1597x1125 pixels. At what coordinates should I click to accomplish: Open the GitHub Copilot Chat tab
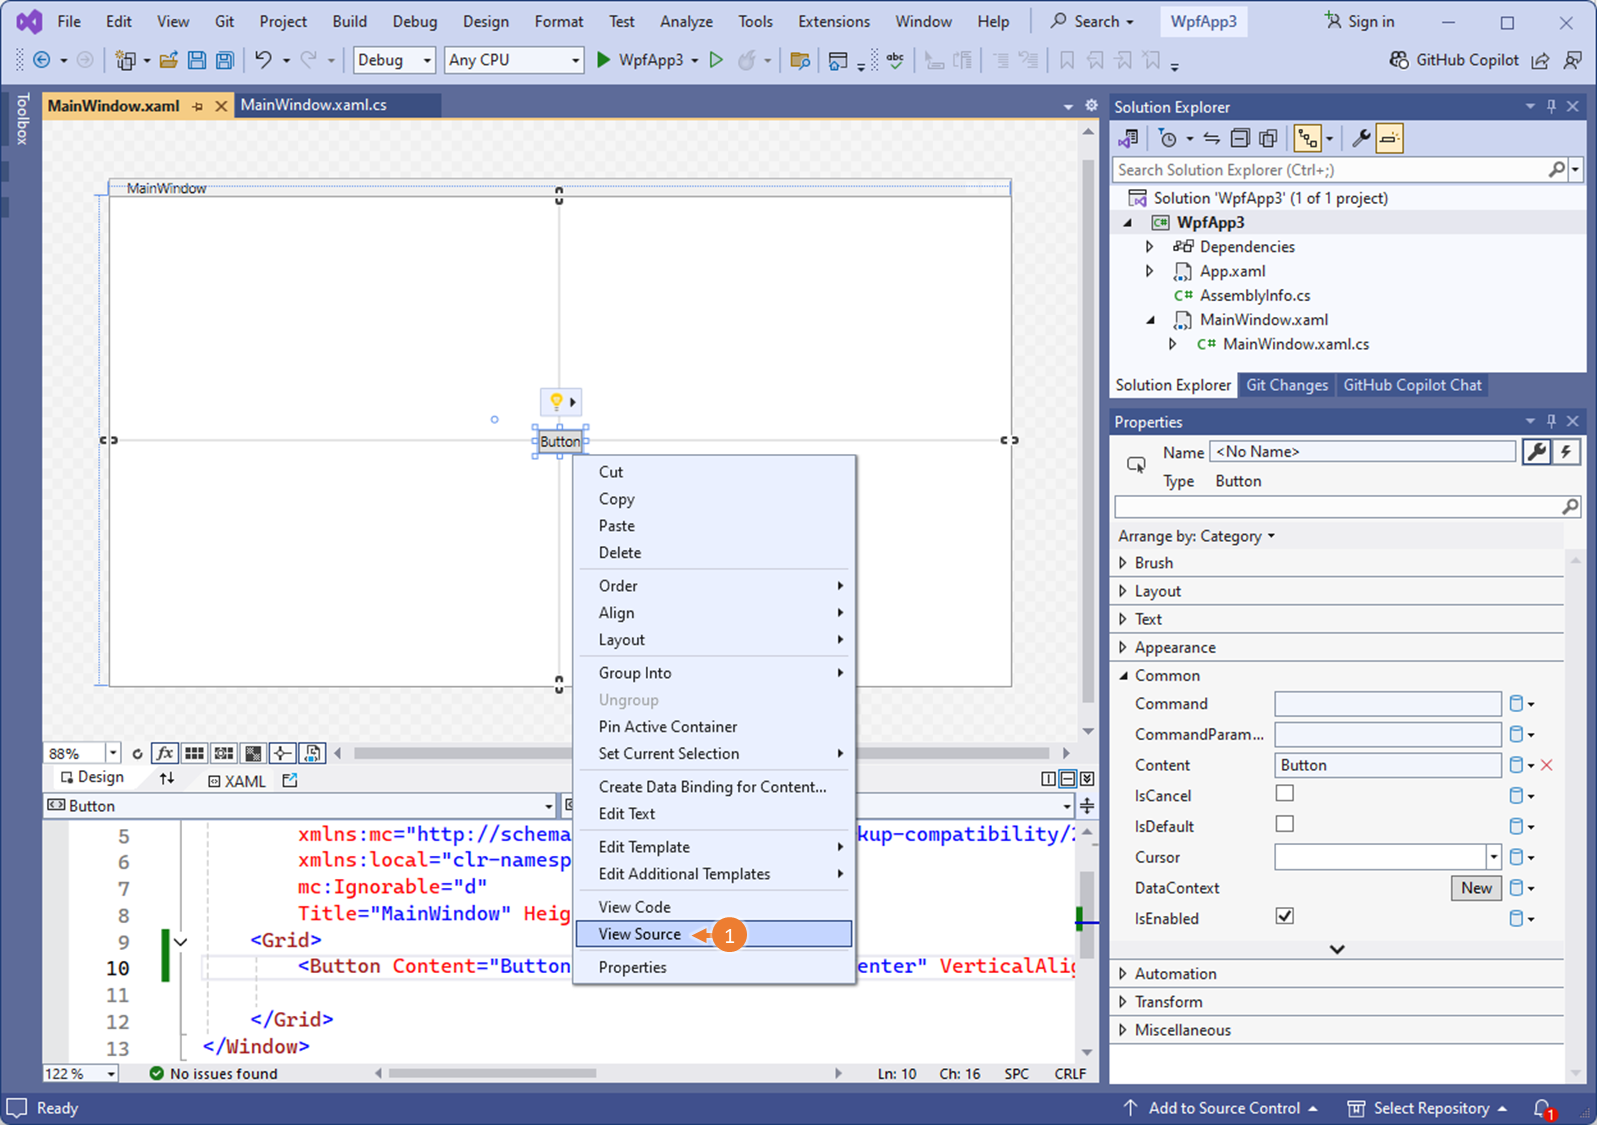tap(1412, 385)
